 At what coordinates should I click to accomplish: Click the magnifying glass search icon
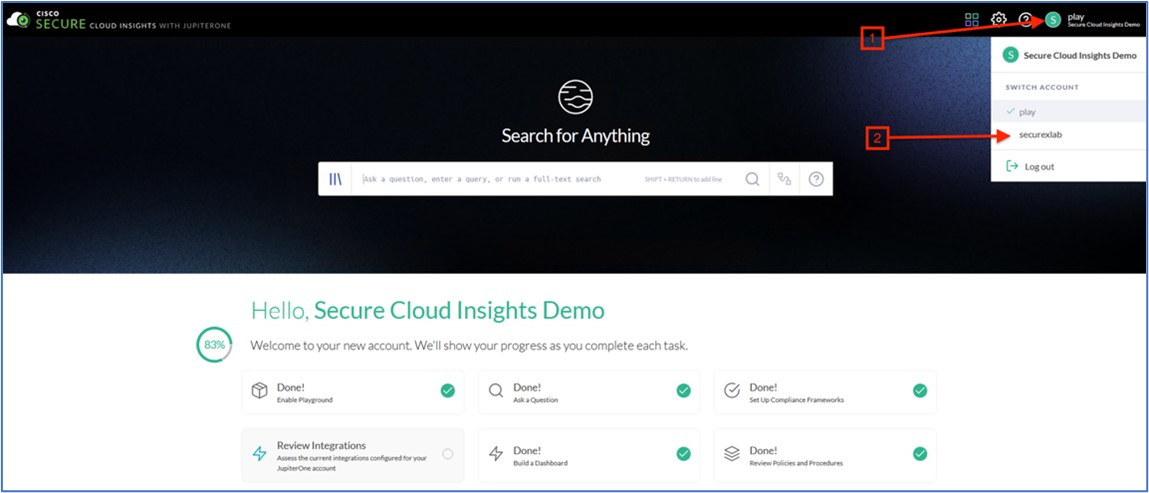click(x=752, y=179)
